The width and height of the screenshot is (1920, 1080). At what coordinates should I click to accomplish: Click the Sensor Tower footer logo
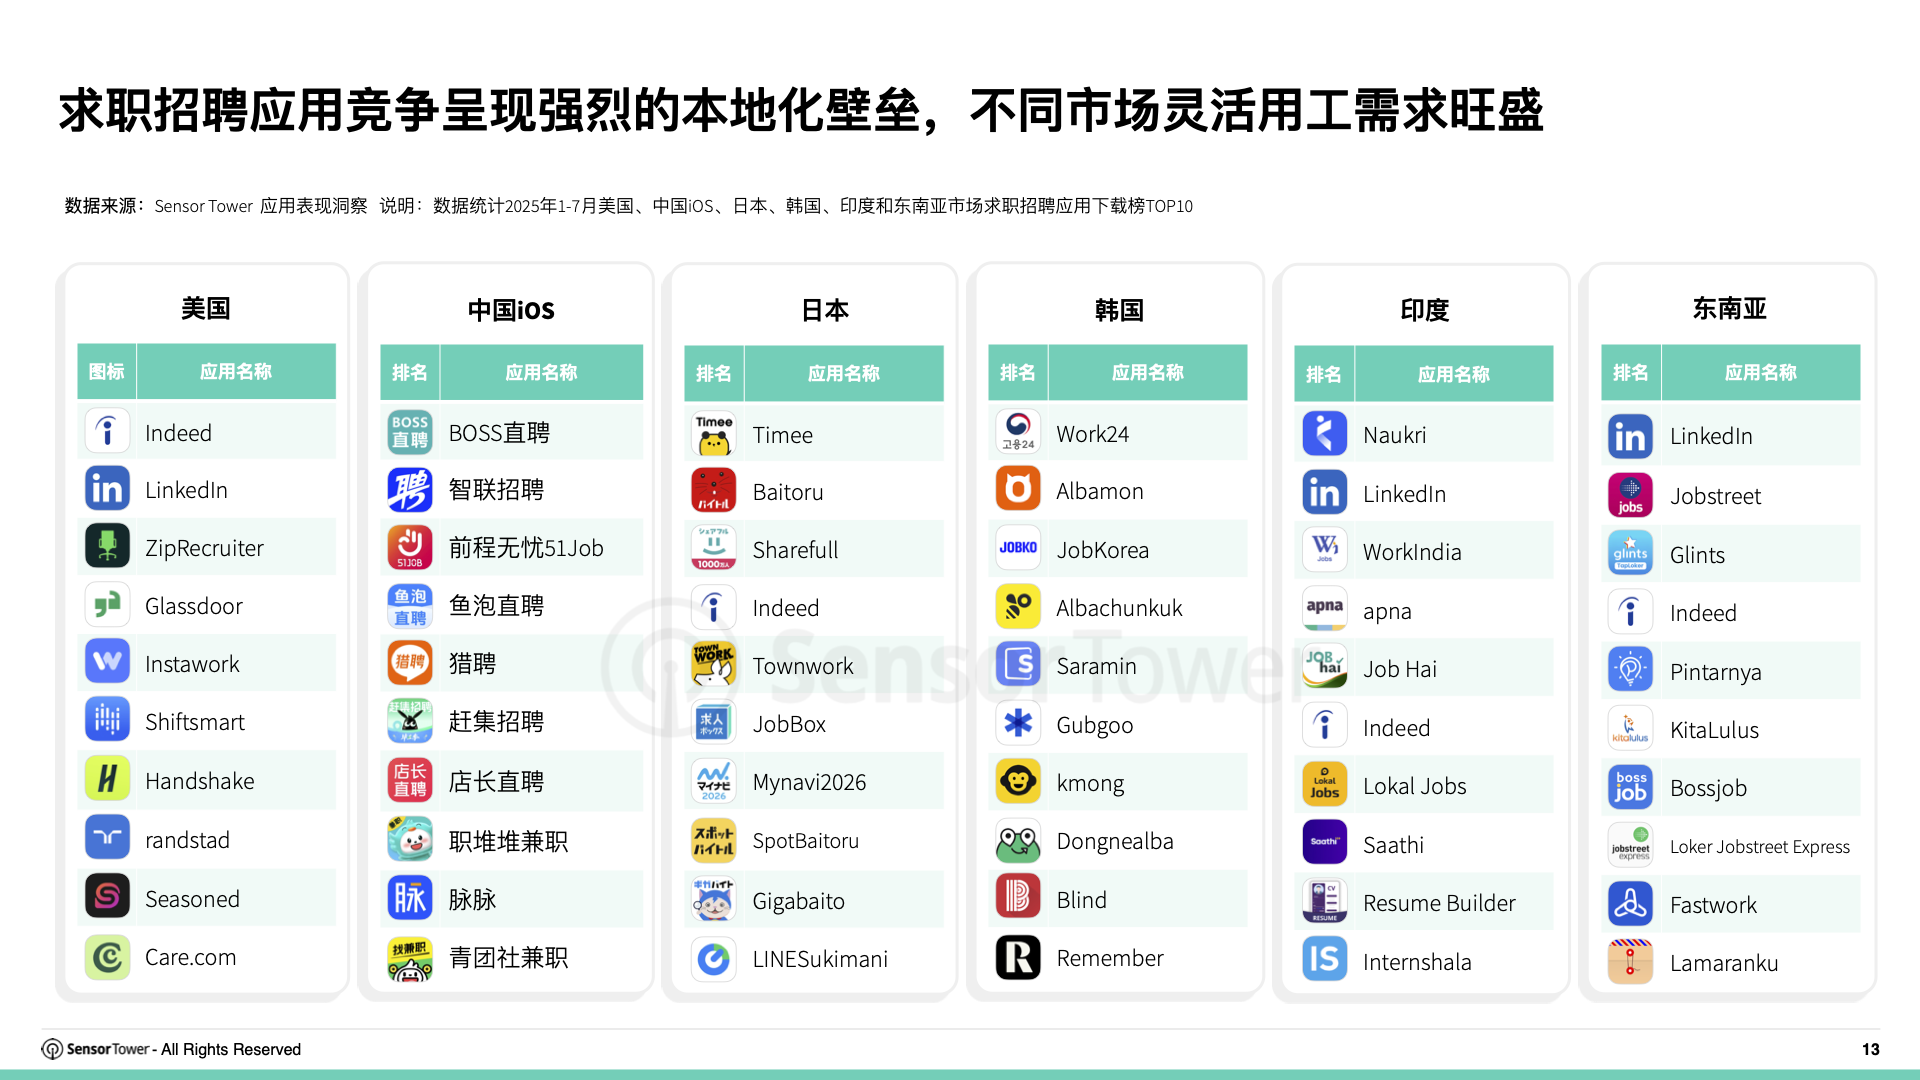coord(52,1048)
